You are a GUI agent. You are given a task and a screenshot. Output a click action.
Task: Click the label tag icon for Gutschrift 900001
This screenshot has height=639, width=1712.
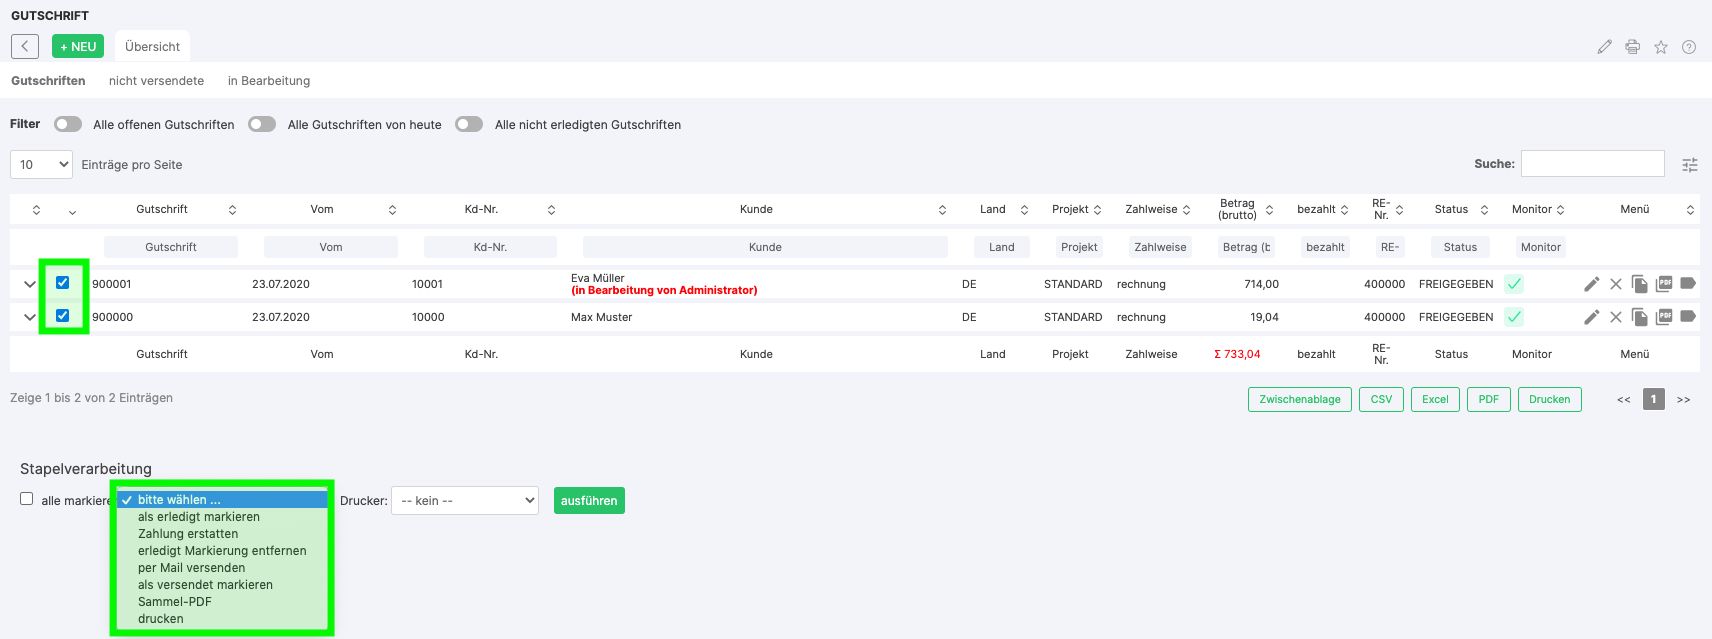pos(1688,284)
